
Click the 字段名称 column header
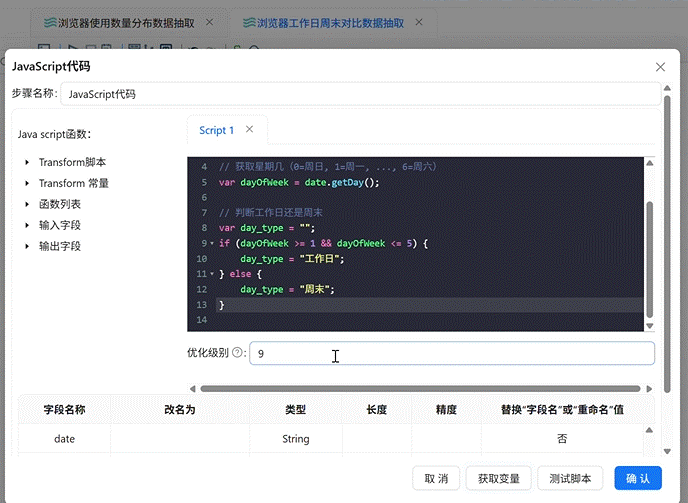coord(64,410)
